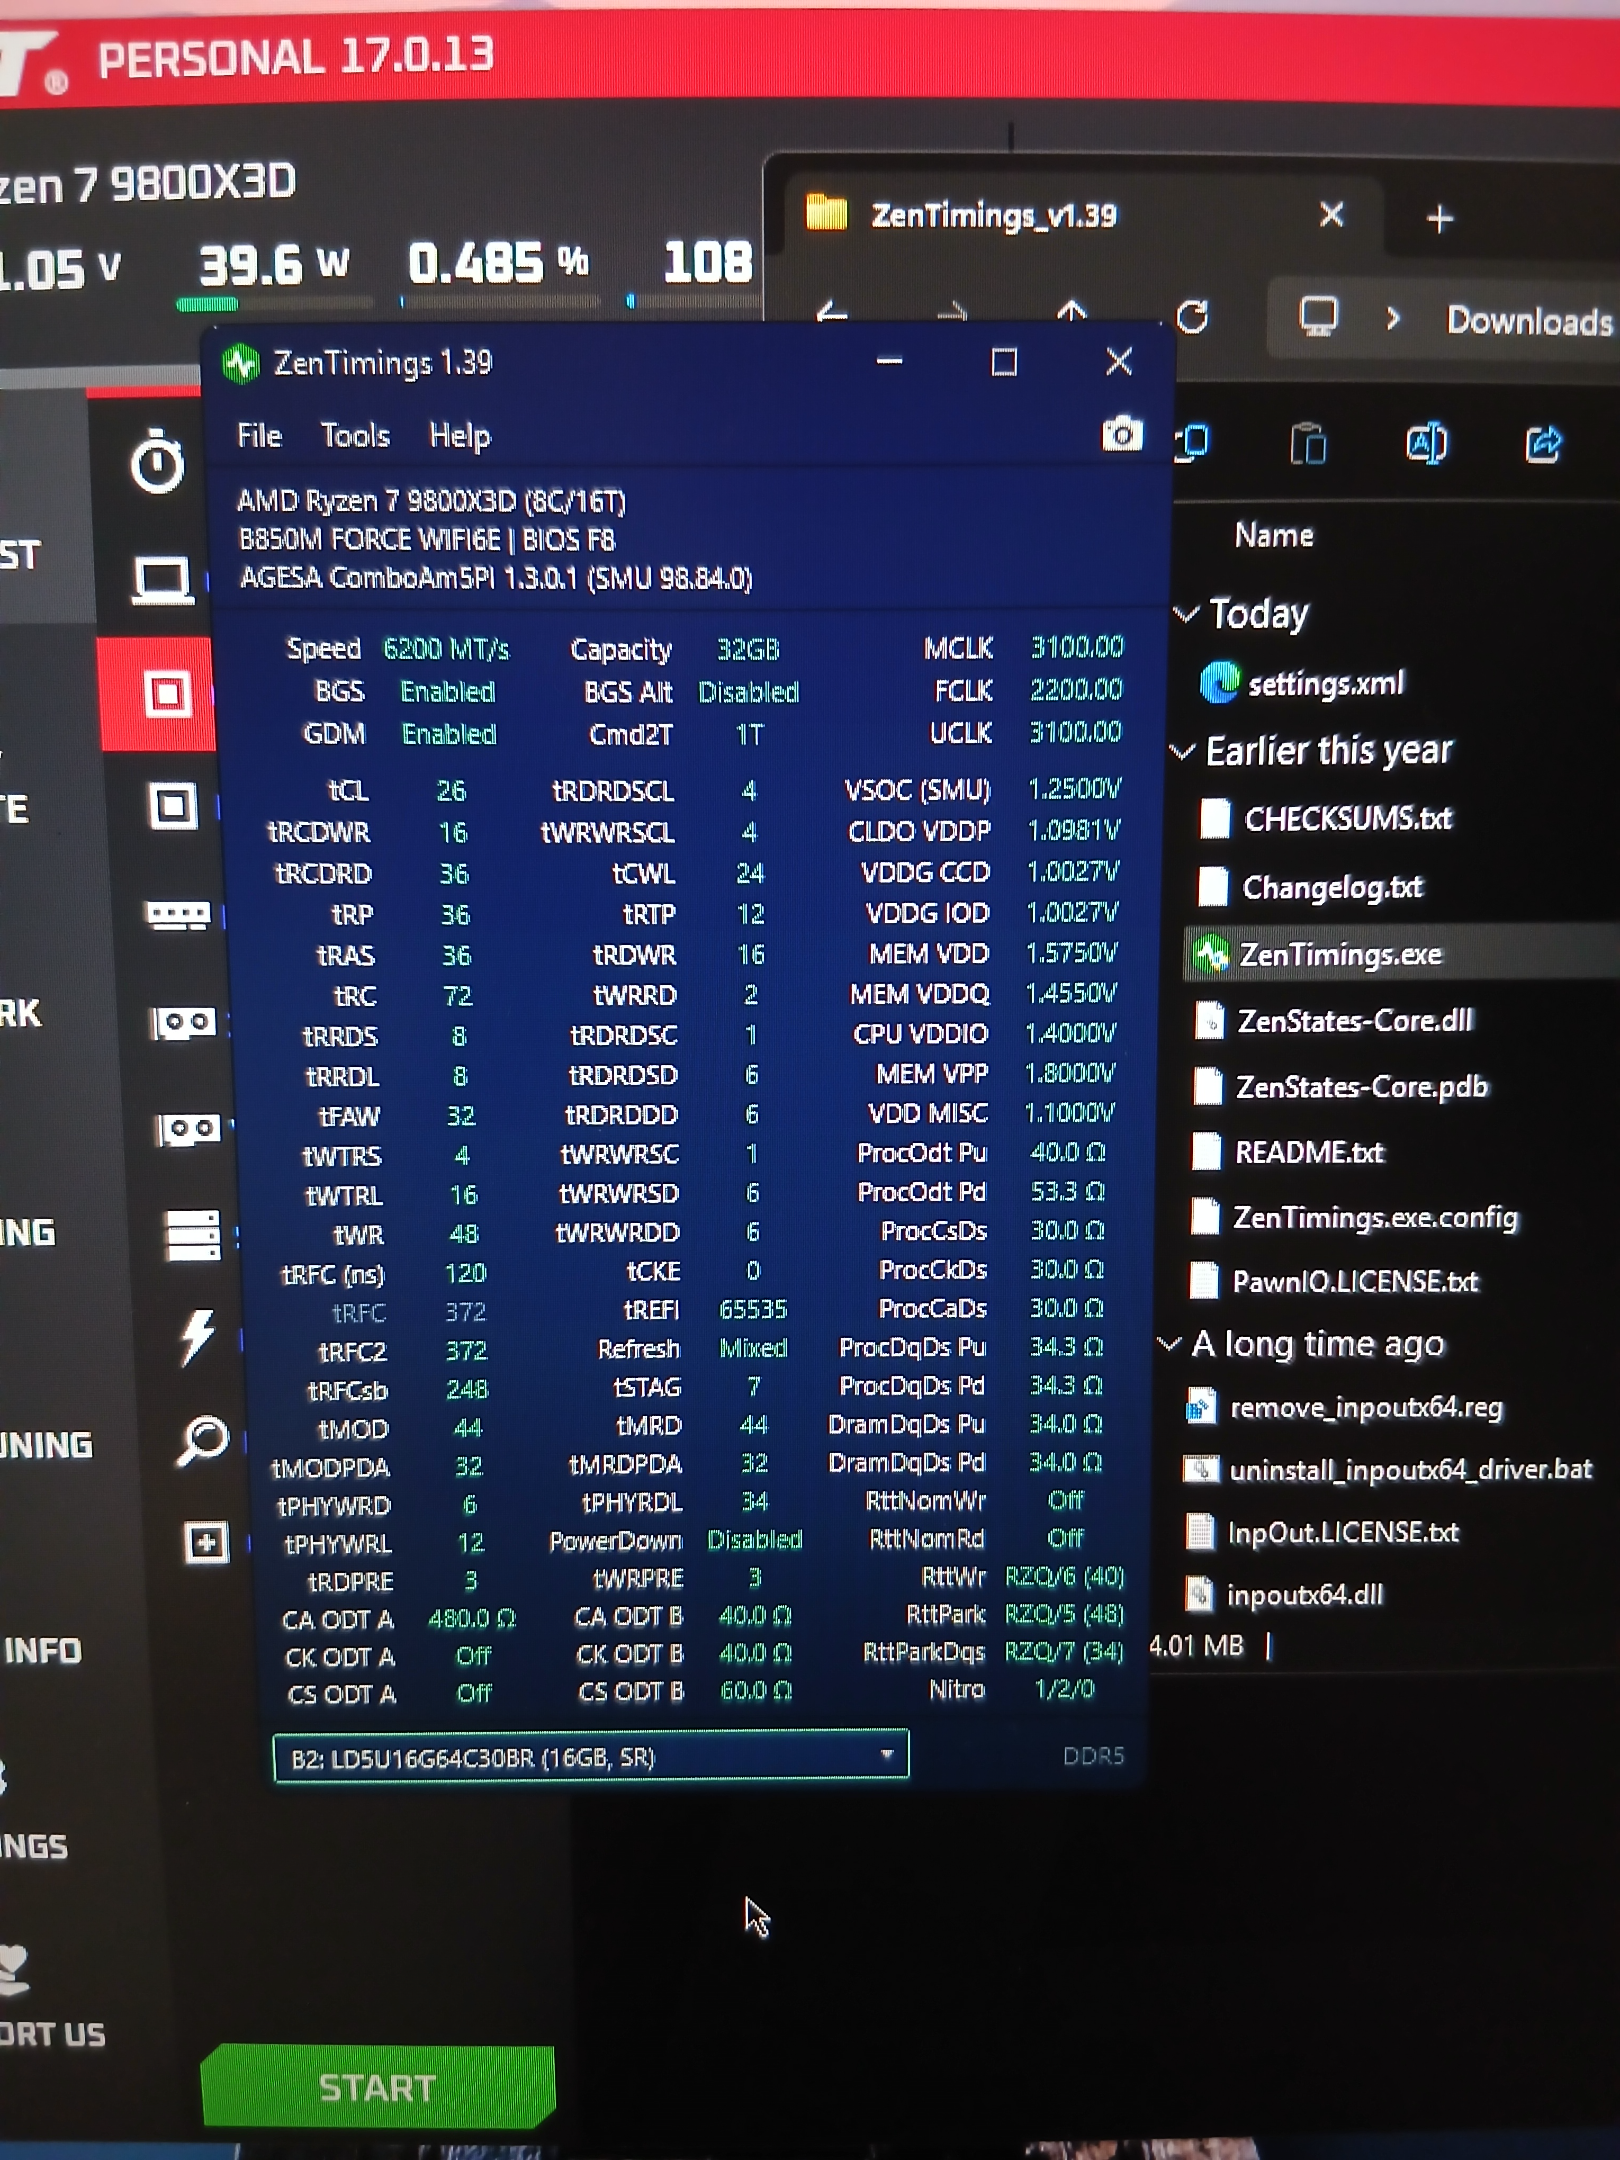Click the green START button in OCCT
This screenshot has height=2160, width=1620.
point(378,2086)
